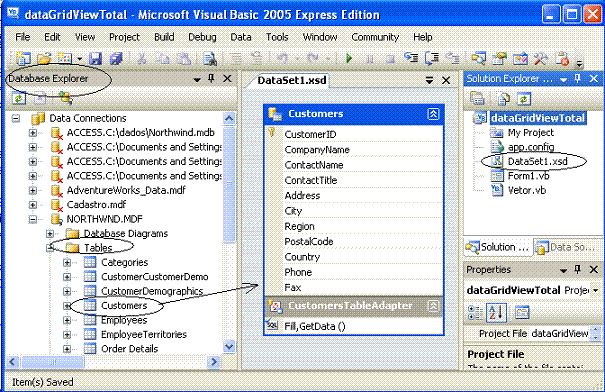Collapse the CustomersTableAdapter section
The height and width of the screenshot is (392, 605).
[433, 306]
